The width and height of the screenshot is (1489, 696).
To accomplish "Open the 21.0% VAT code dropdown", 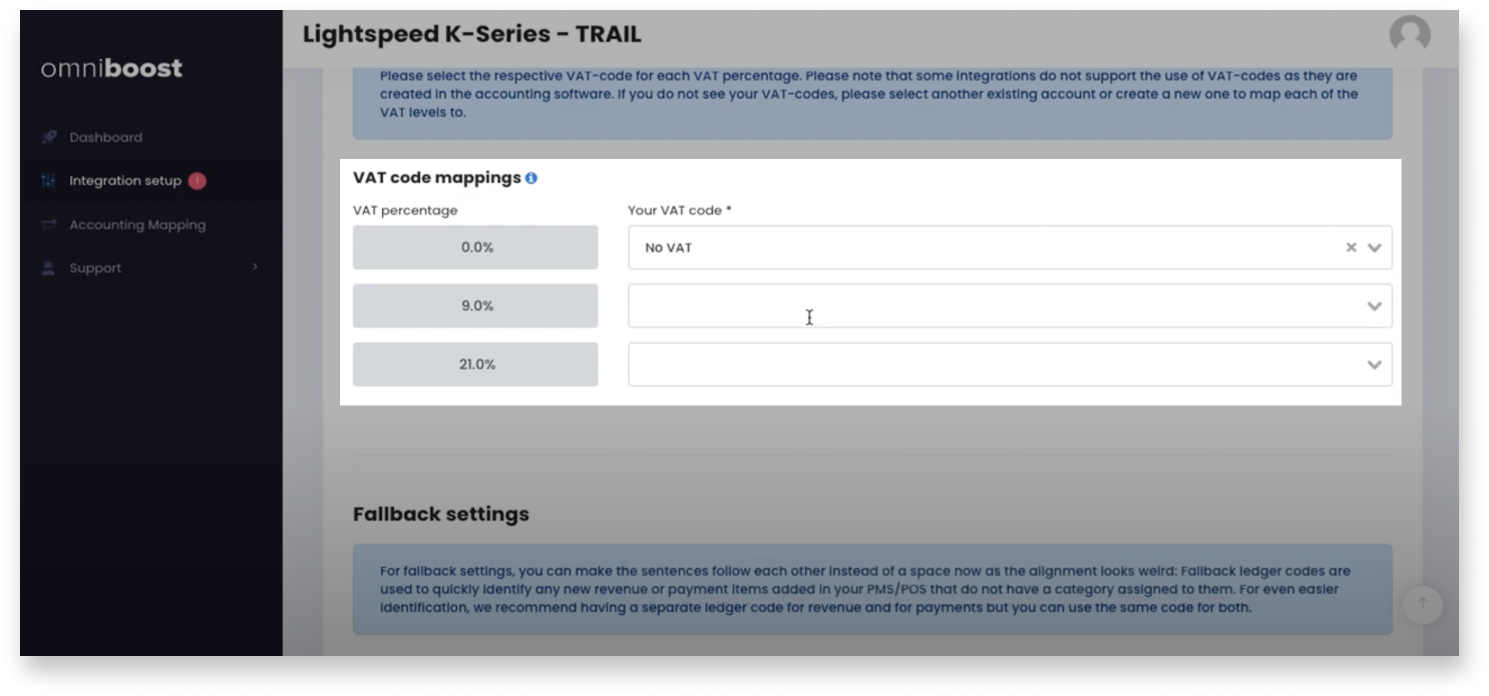I will 1009,365.
